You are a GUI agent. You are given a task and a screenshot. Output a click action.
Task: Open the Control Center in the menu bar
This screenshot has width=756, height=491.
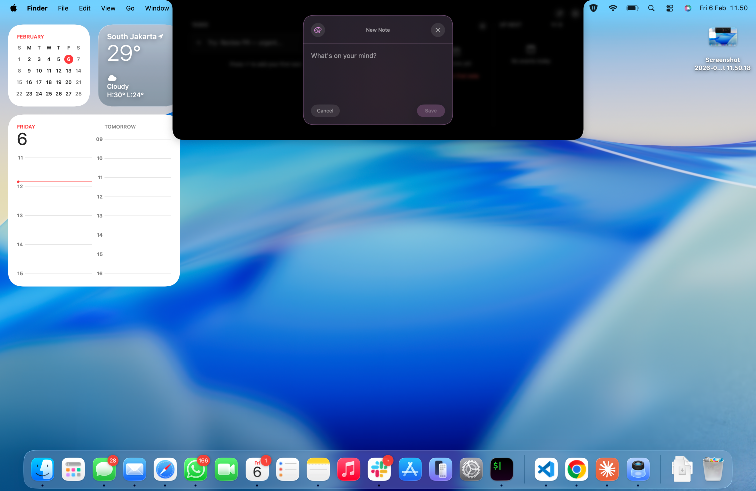pos(669,7)
